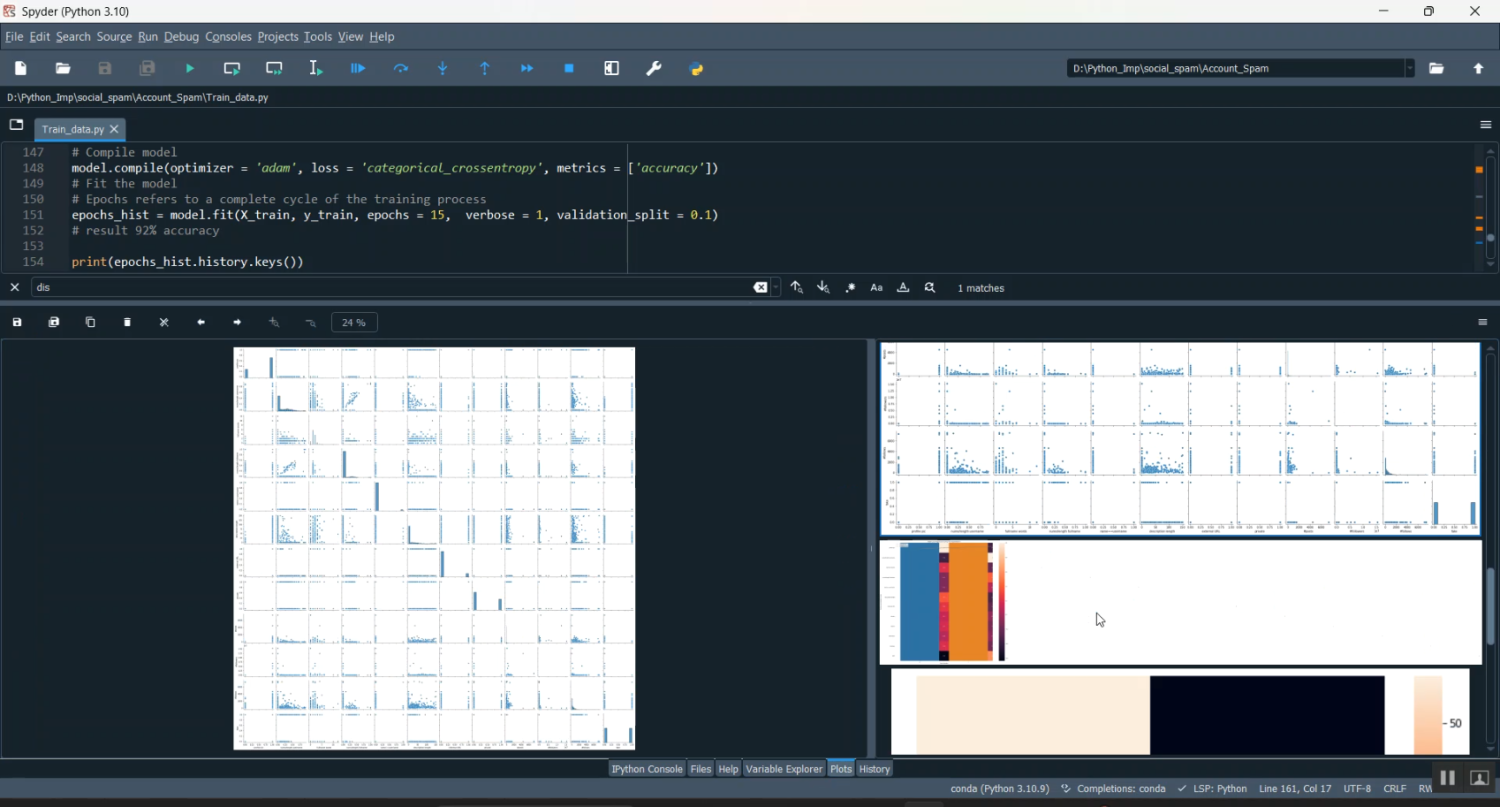Viewport: 1500px width, 807px height.
Task: Debug the current file
Action: click(x=358, y=68)
